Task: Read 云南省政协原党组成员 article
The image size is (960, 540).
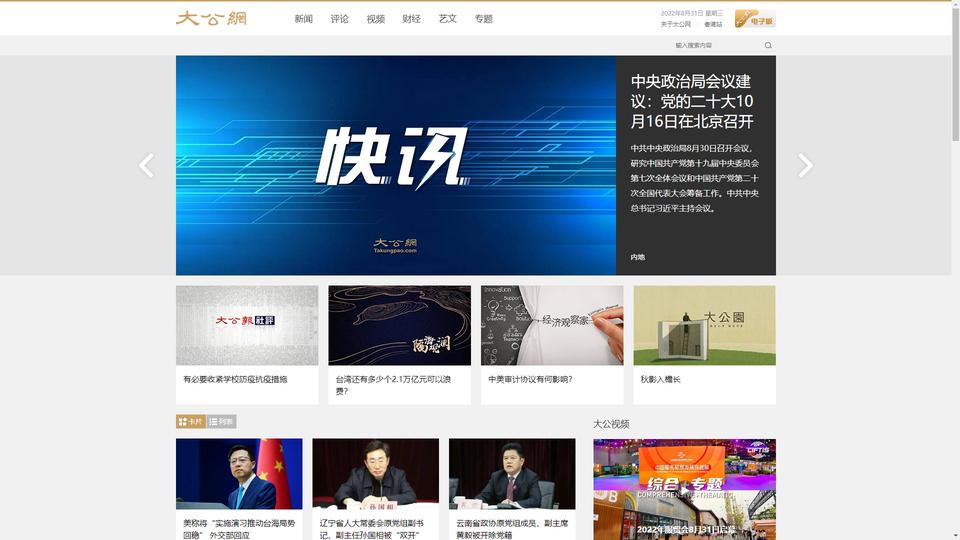Action: (512, 529)
